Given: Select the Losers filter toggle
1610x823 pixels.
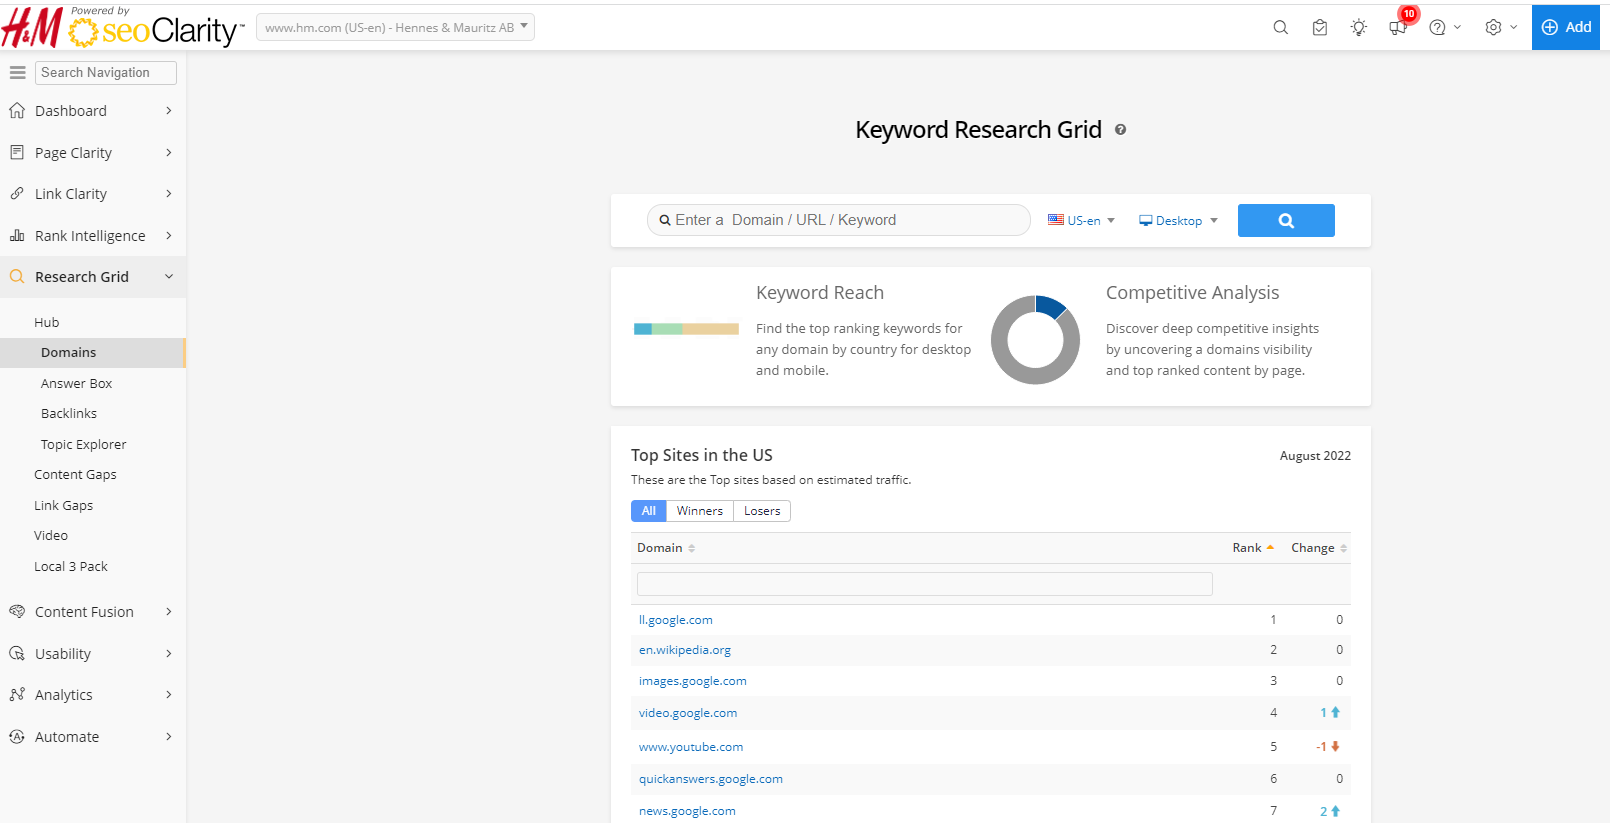Looking at the screenshot, I should tap(761, 511).
